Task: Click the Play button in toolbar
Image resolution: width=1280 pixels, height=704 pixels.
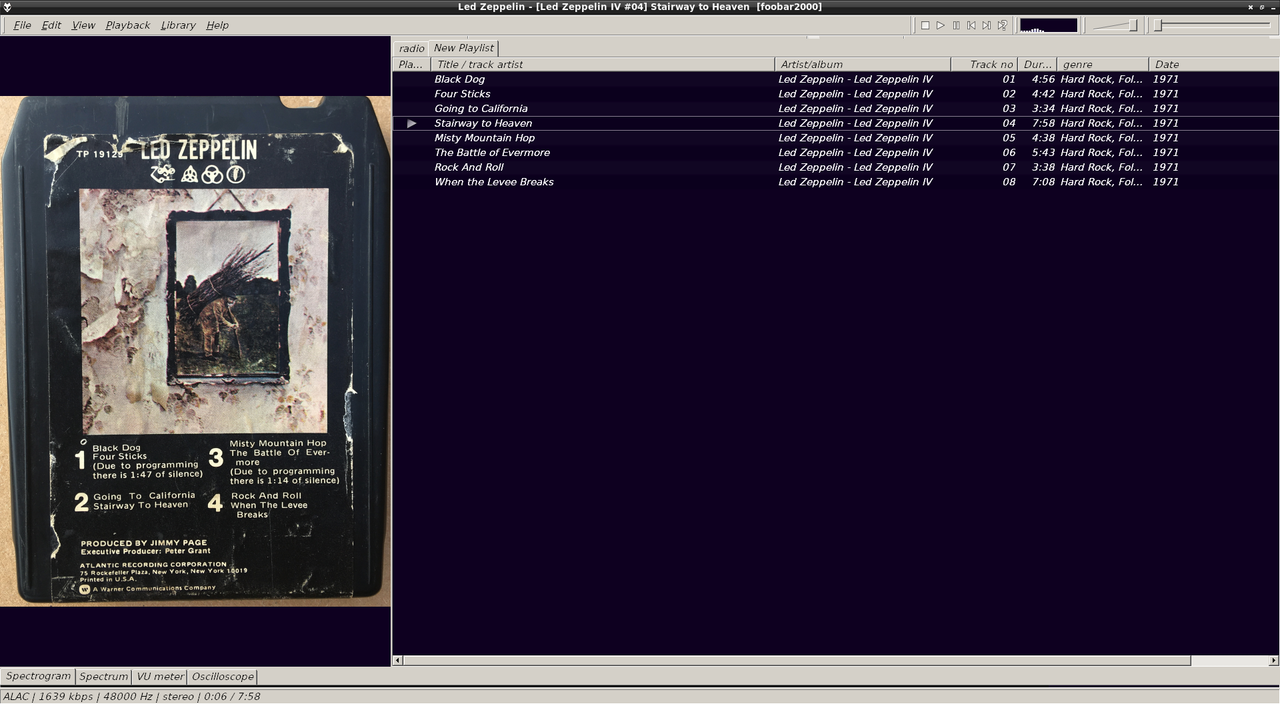Action: point(940,25)
